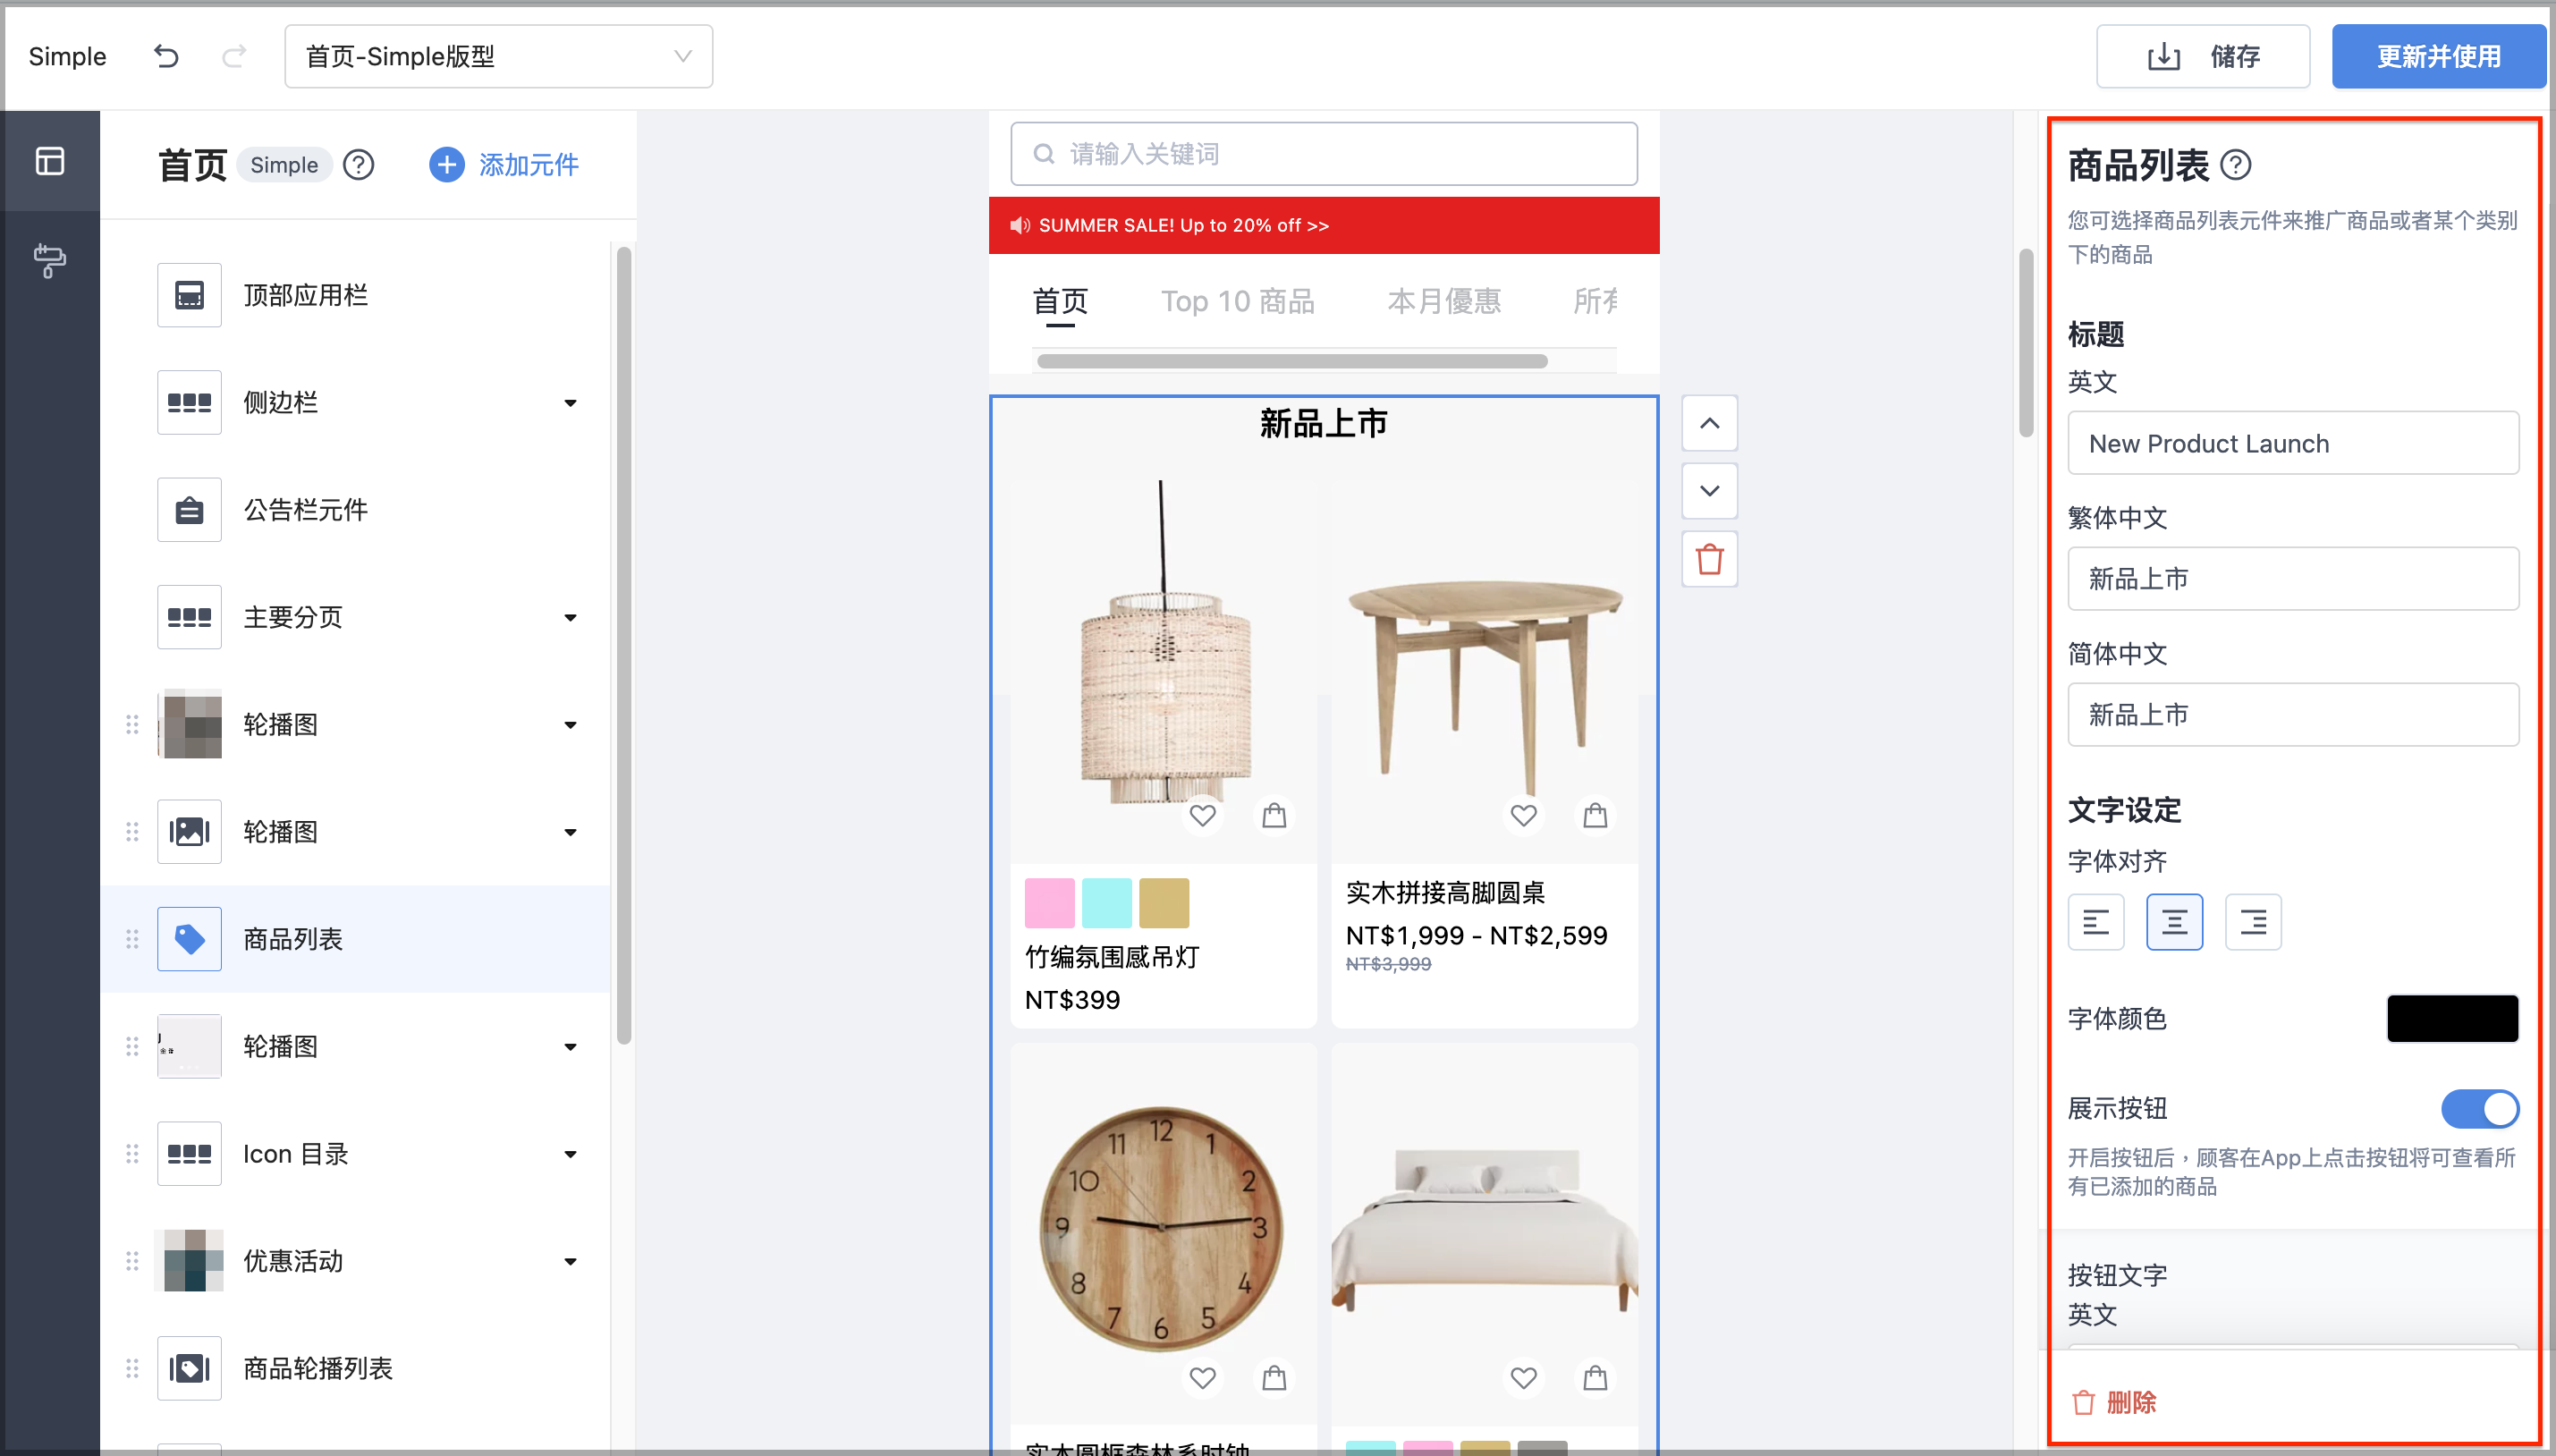Click the 顶部应用栏 component icon

pyautogui.click(x=189, y=295)
